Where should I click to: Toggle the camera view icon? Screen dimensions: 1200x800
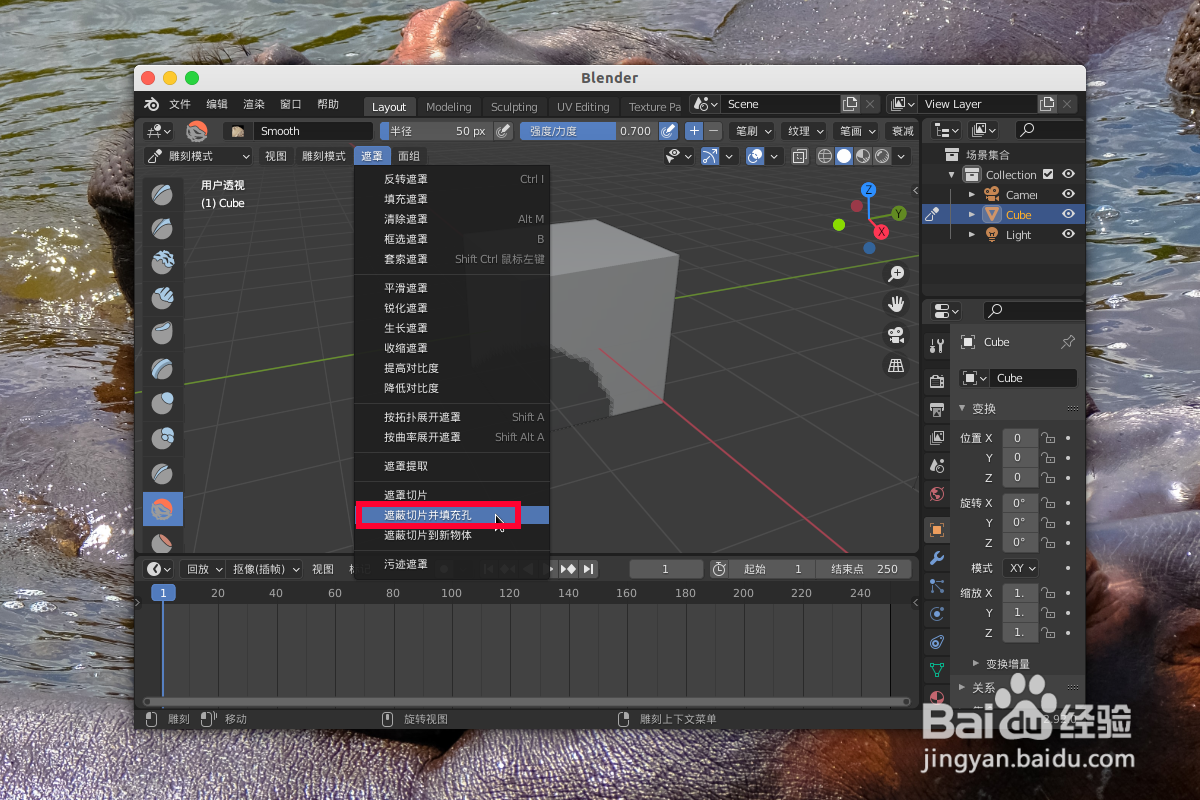pyautogui.click(x=896, y=334)
